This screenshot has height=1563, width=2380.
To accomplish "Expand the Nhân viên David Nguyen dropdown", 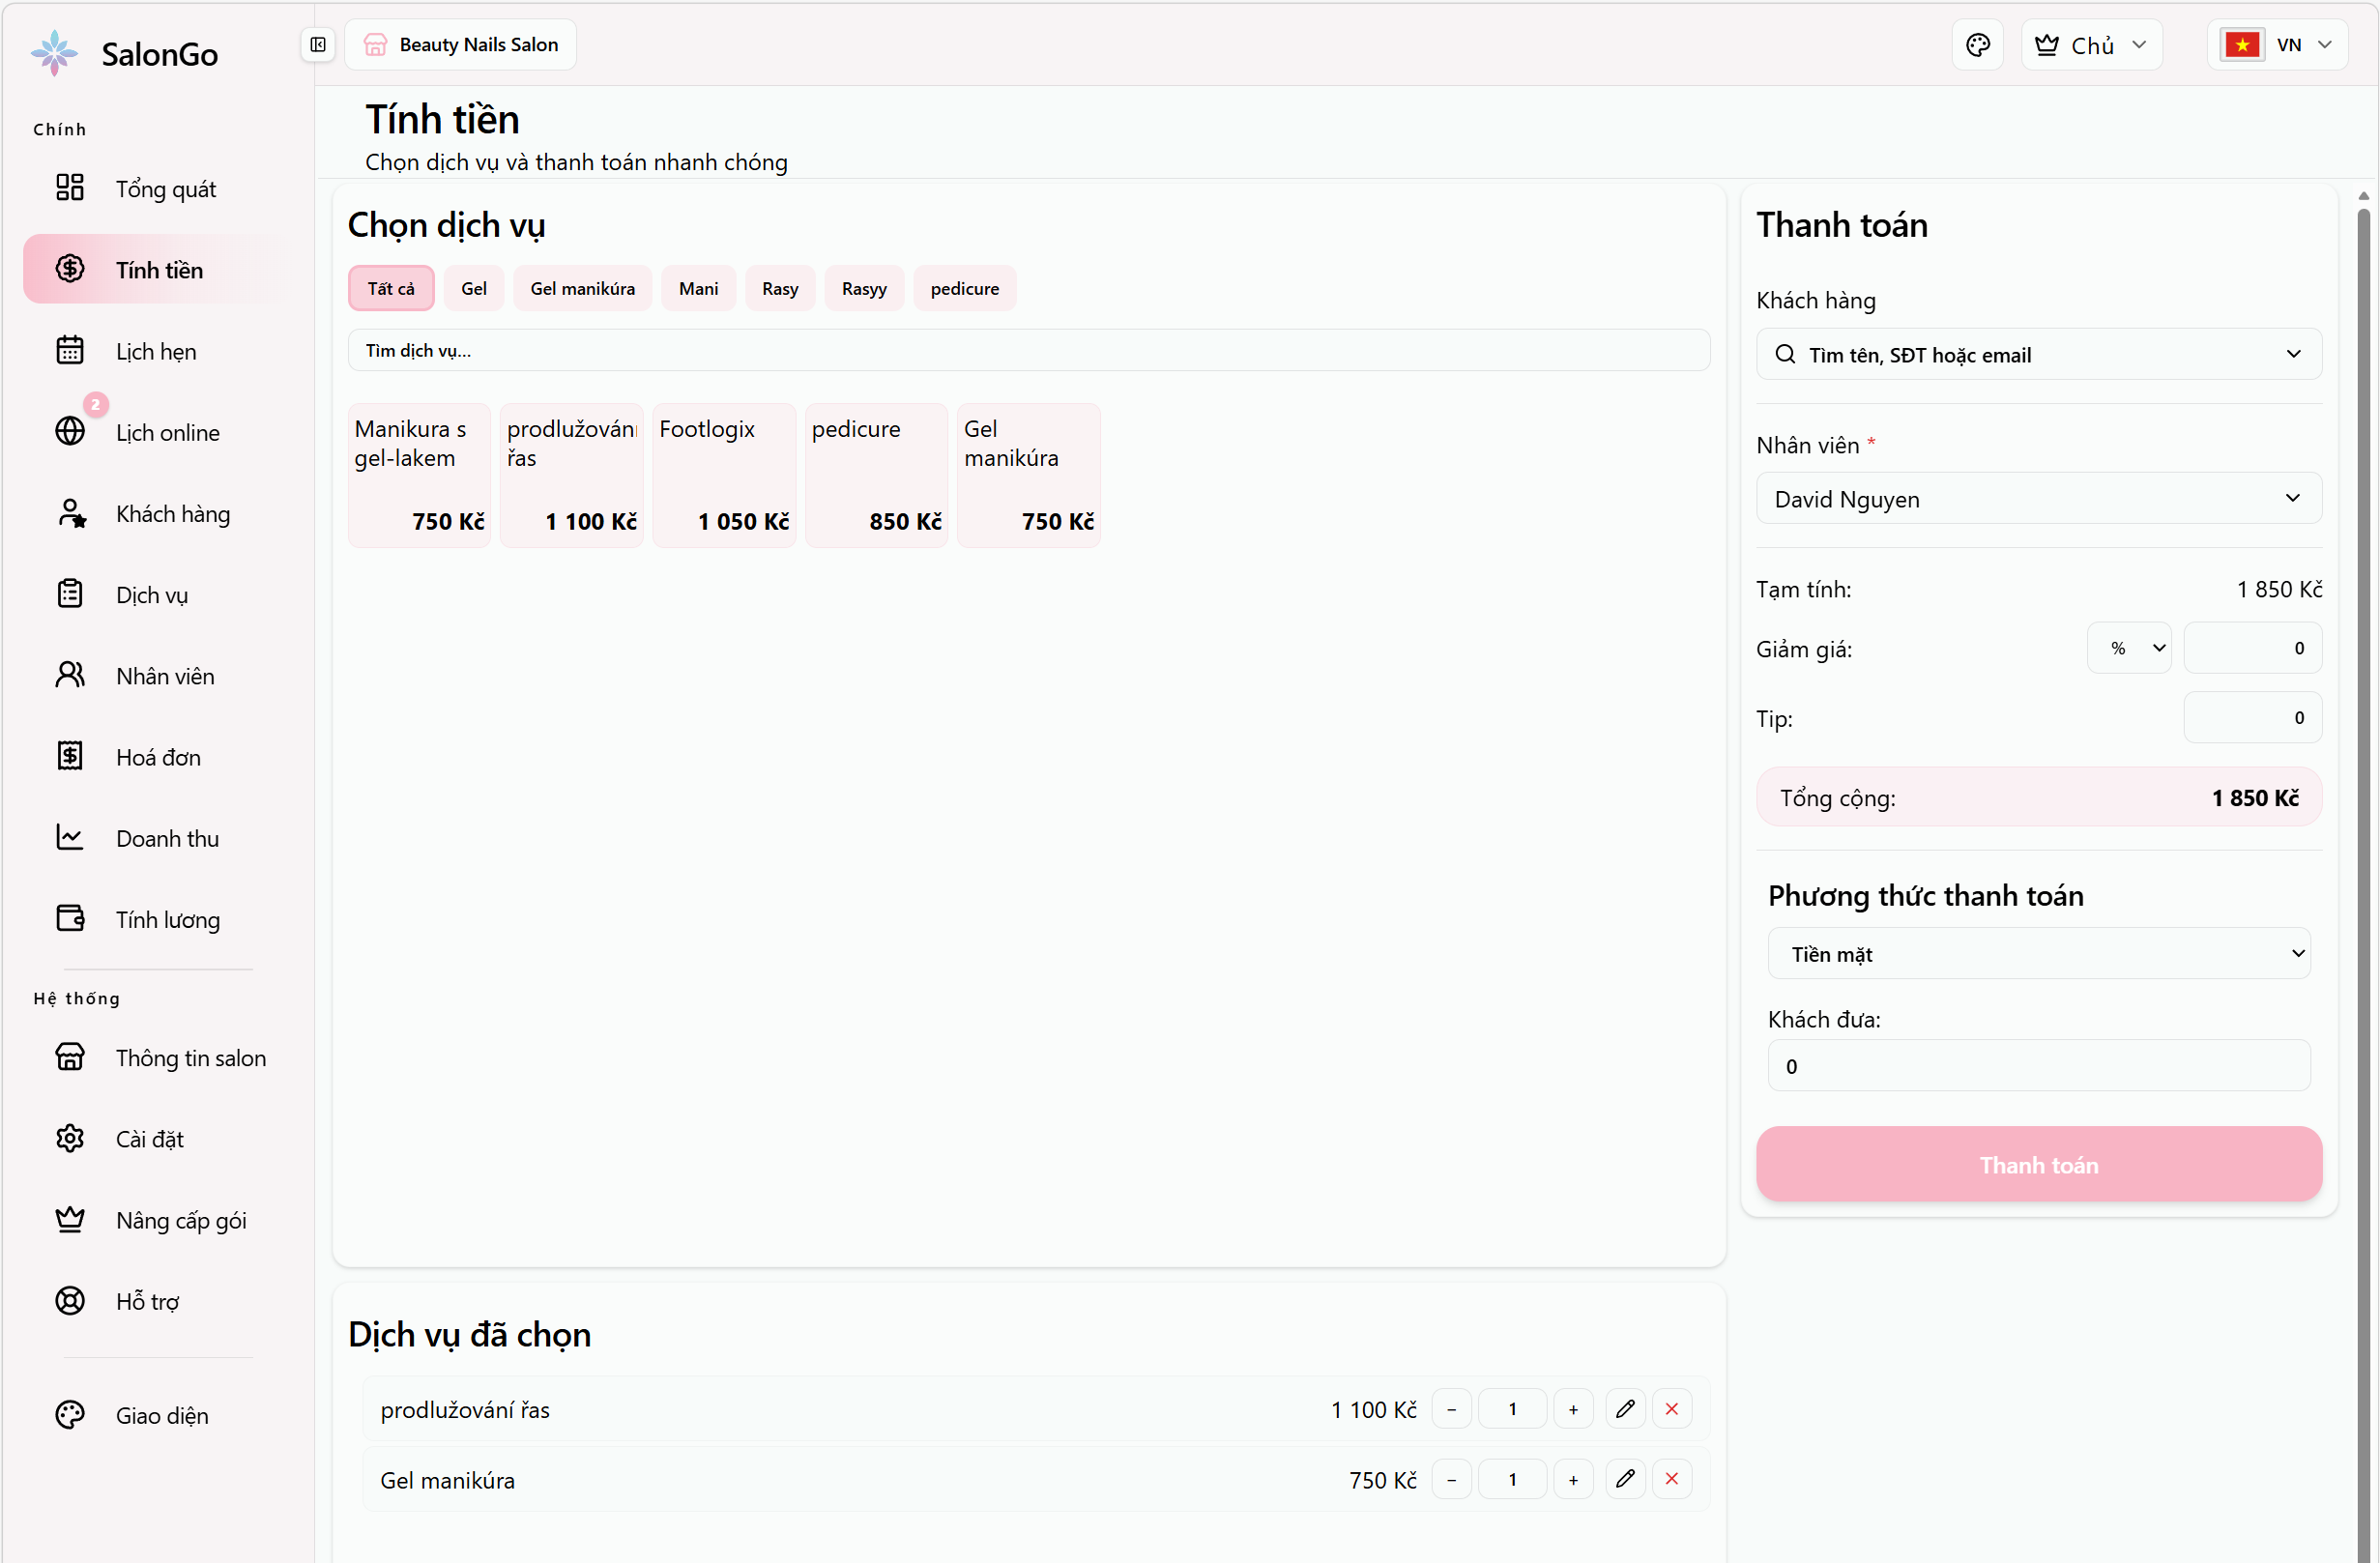I will coord(2038,499).
